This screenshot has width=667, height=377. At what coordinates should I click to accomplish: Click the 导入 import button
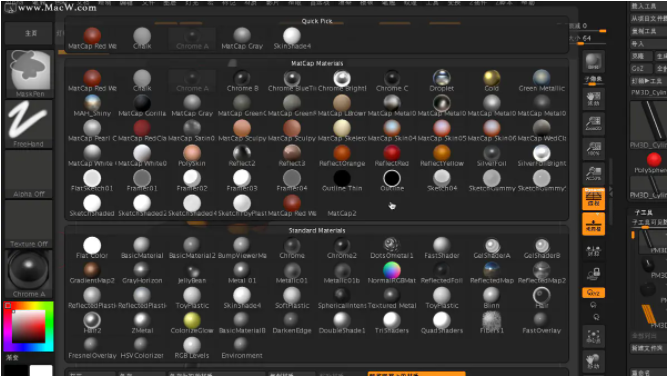648,44
